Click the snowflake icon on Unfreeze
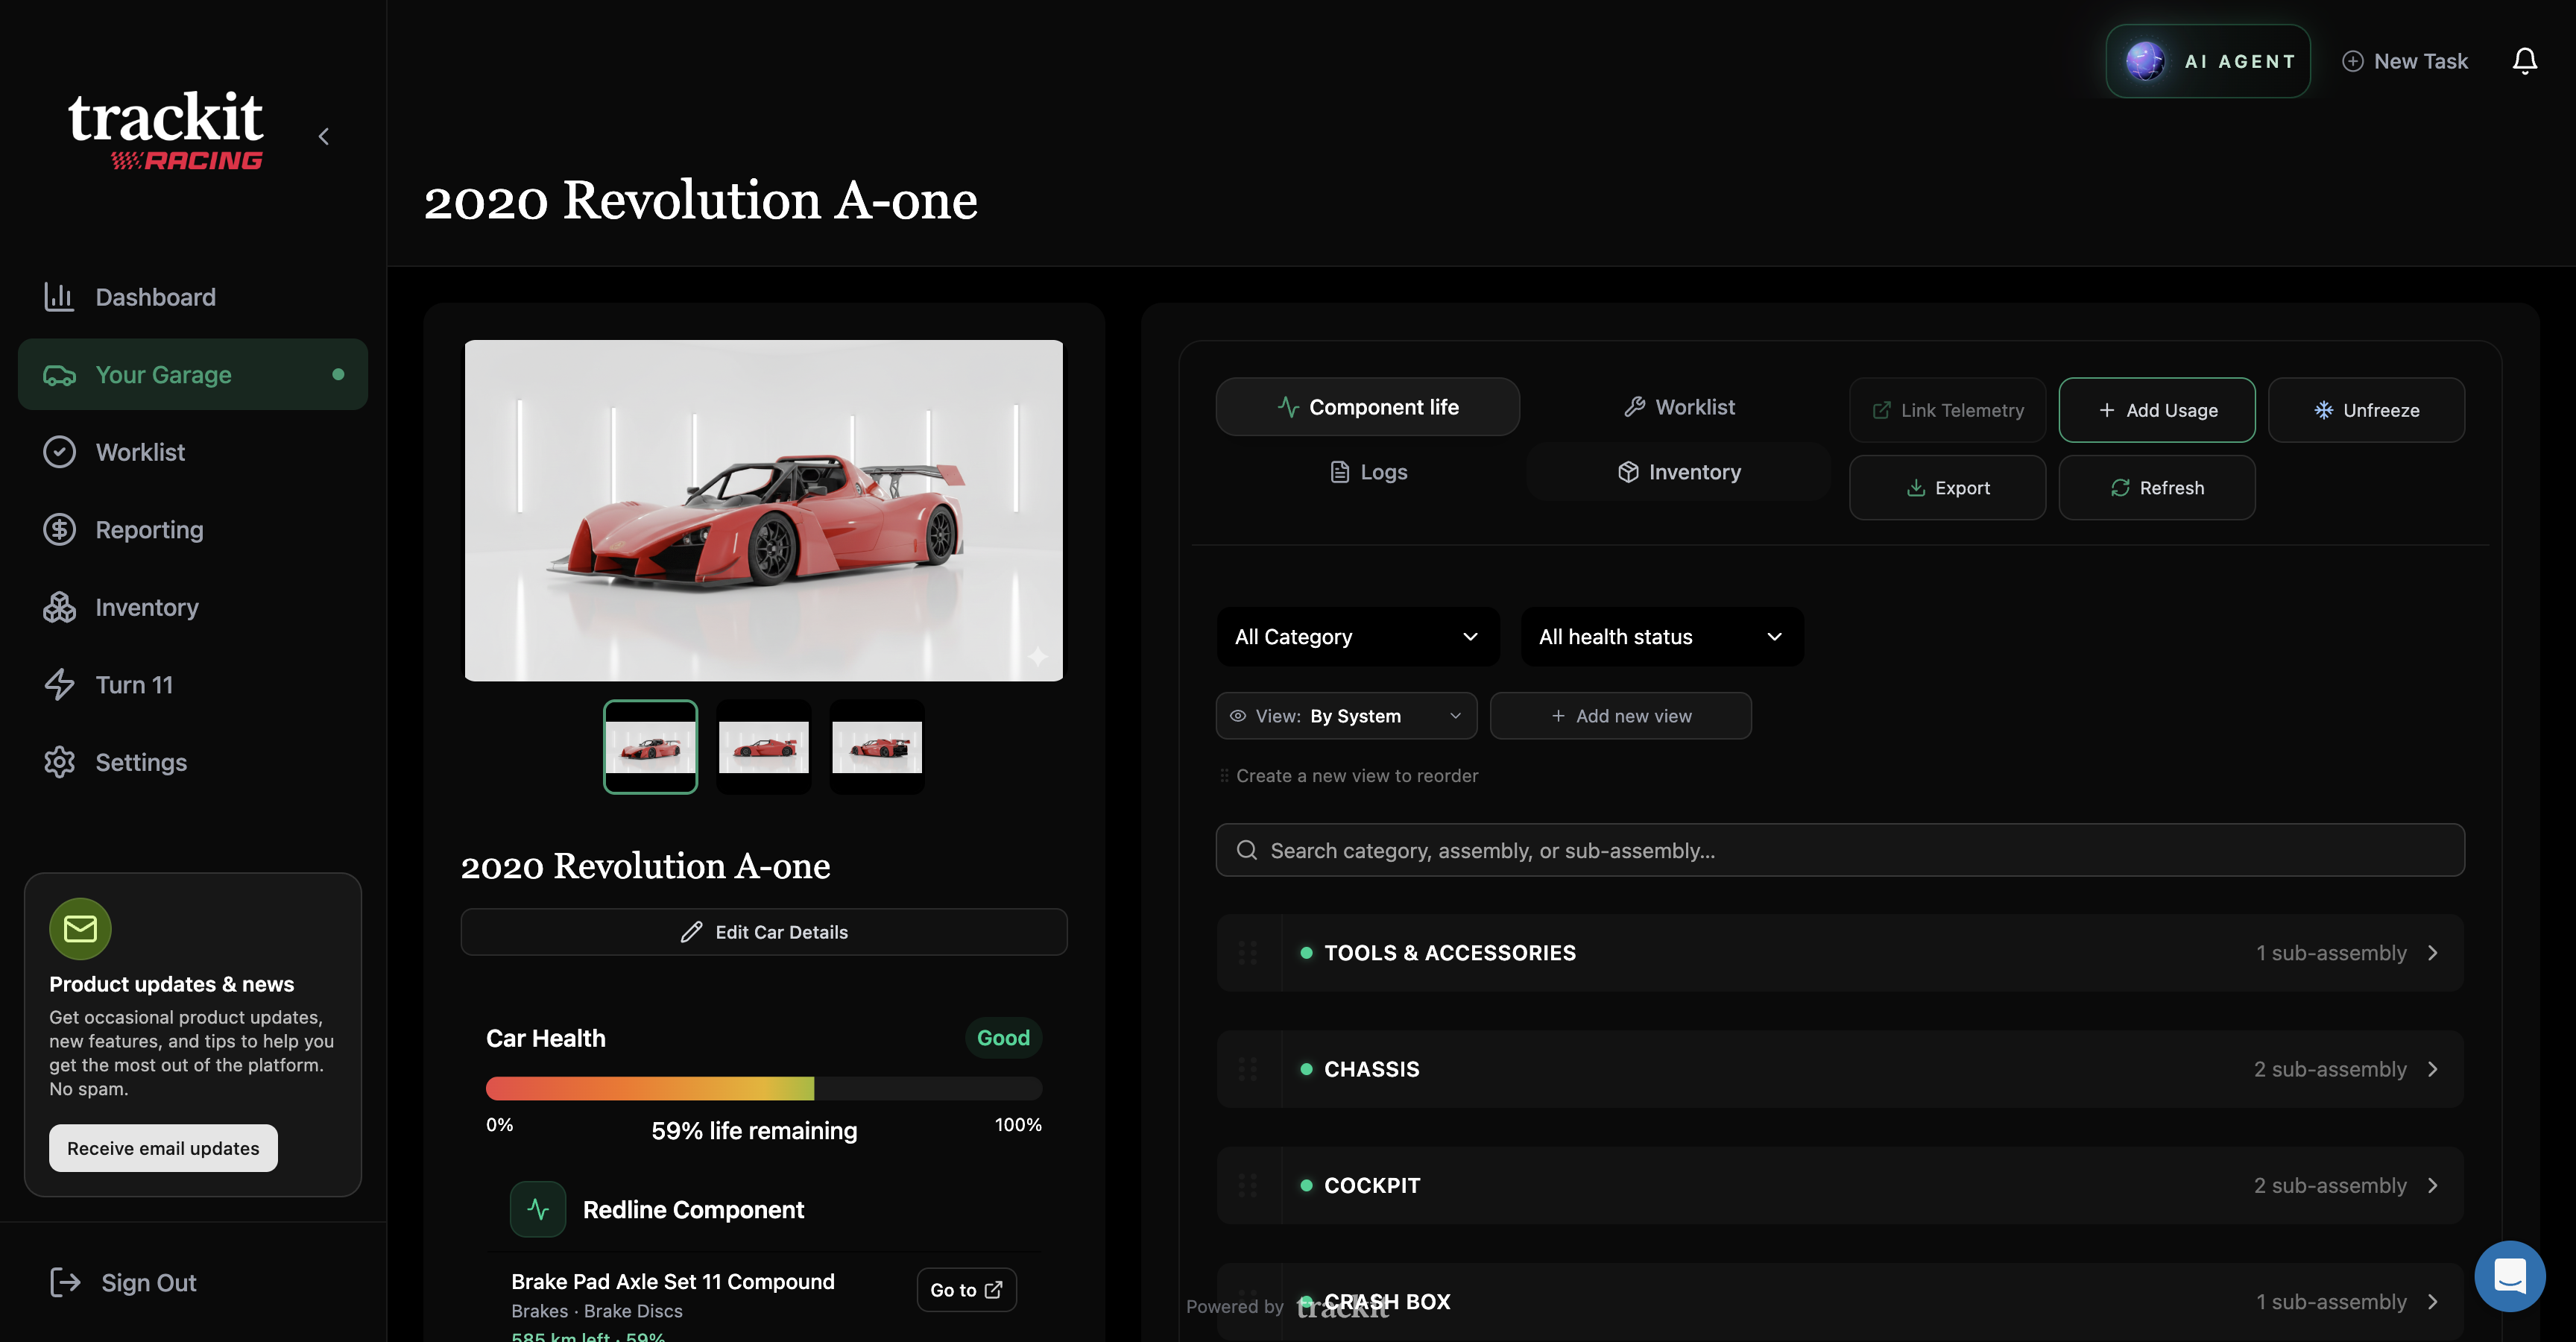The width and height of the screenshot is (2576, 1342). pos(2323,410)
